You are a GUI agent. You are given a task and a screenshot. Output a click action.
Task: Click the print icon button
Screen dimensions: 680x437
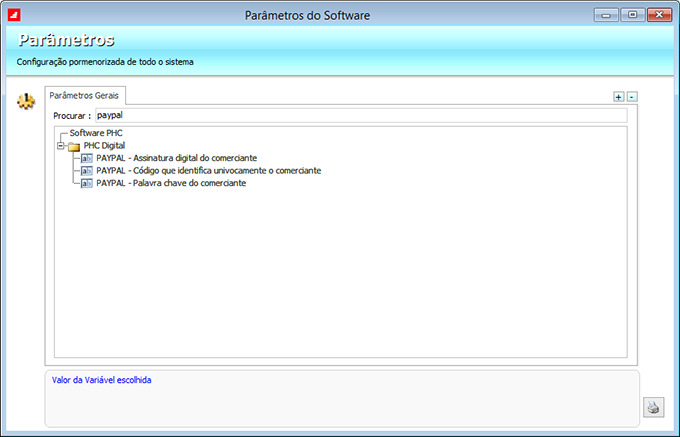coord(654,407)
